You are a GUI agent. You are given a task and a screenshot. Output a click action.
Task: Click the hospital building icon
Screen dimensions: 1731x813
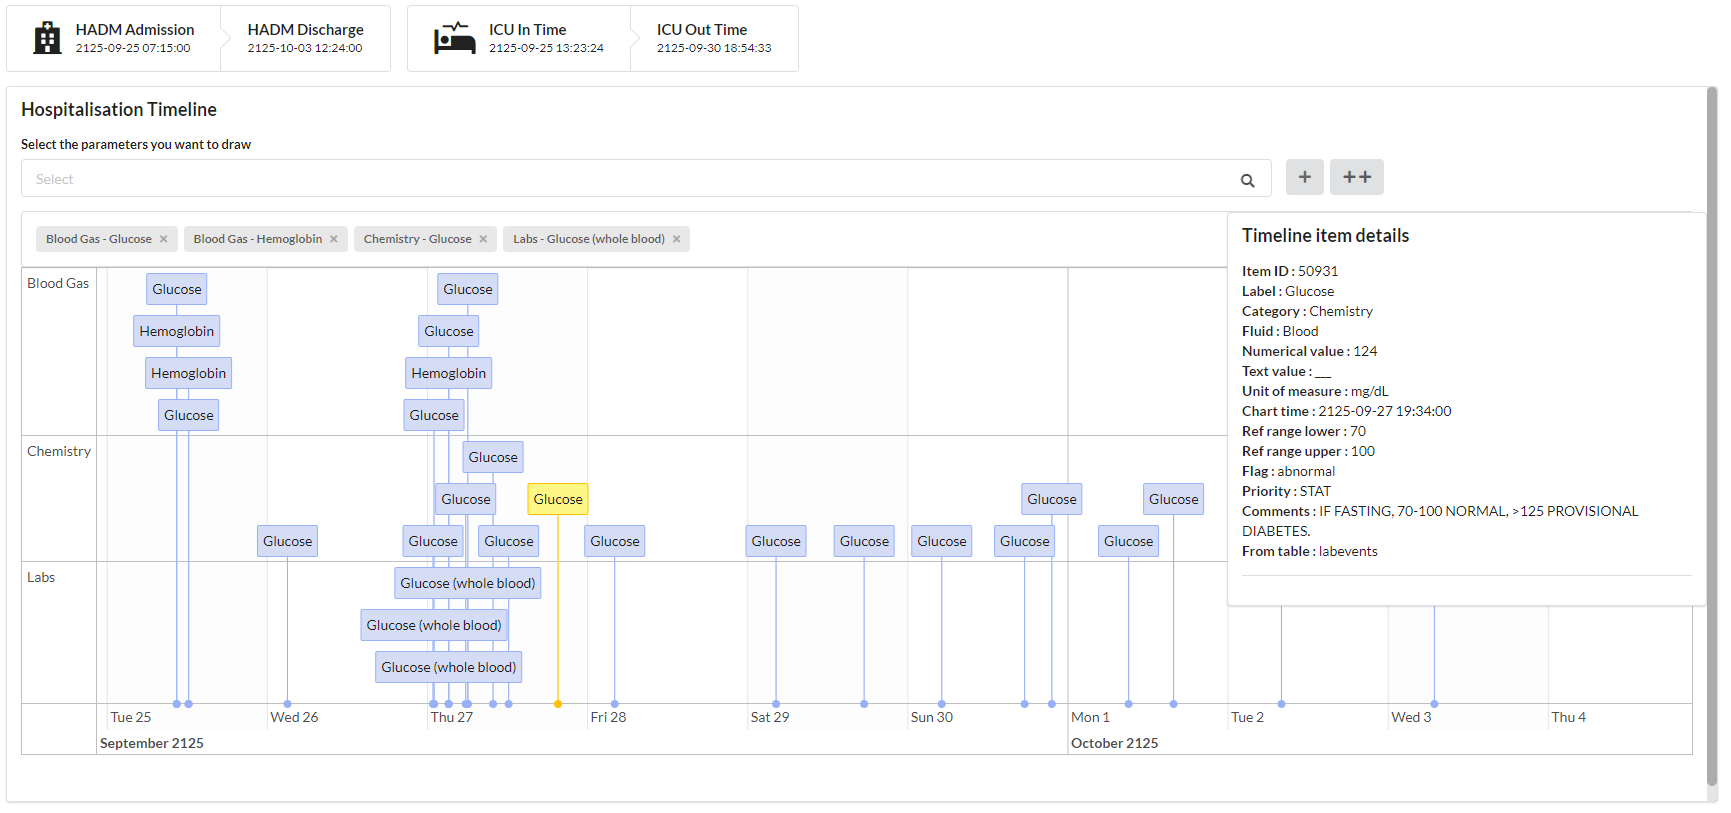(47, 38)
